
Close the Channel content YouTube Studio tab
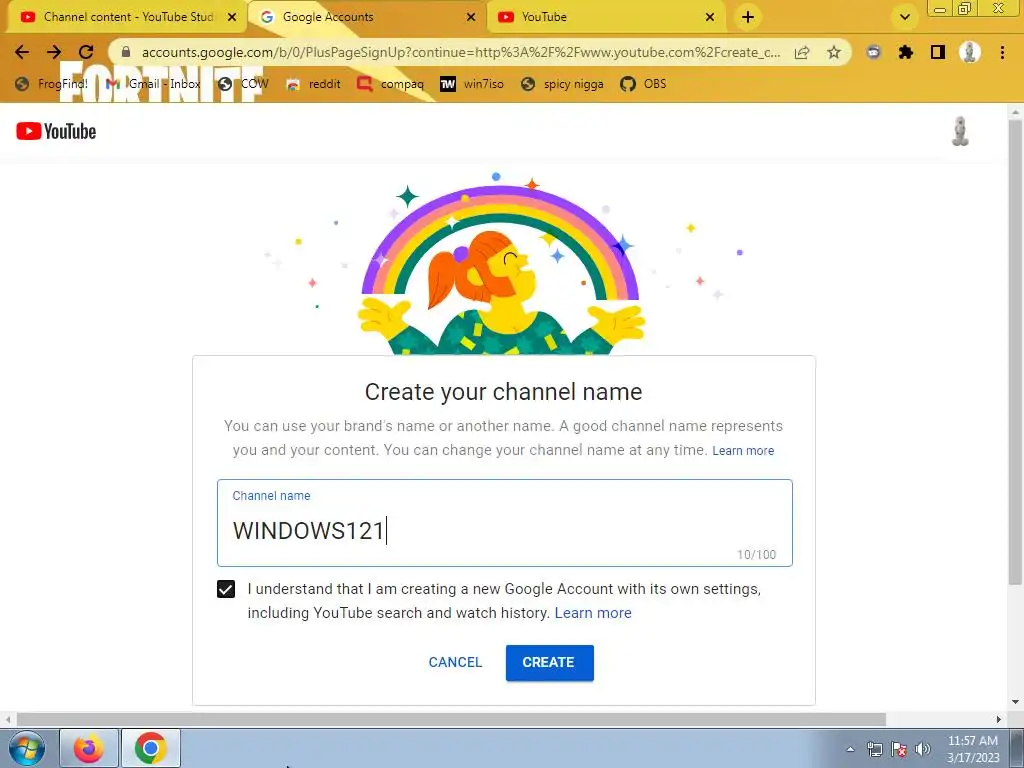click(x=232, y=17)
